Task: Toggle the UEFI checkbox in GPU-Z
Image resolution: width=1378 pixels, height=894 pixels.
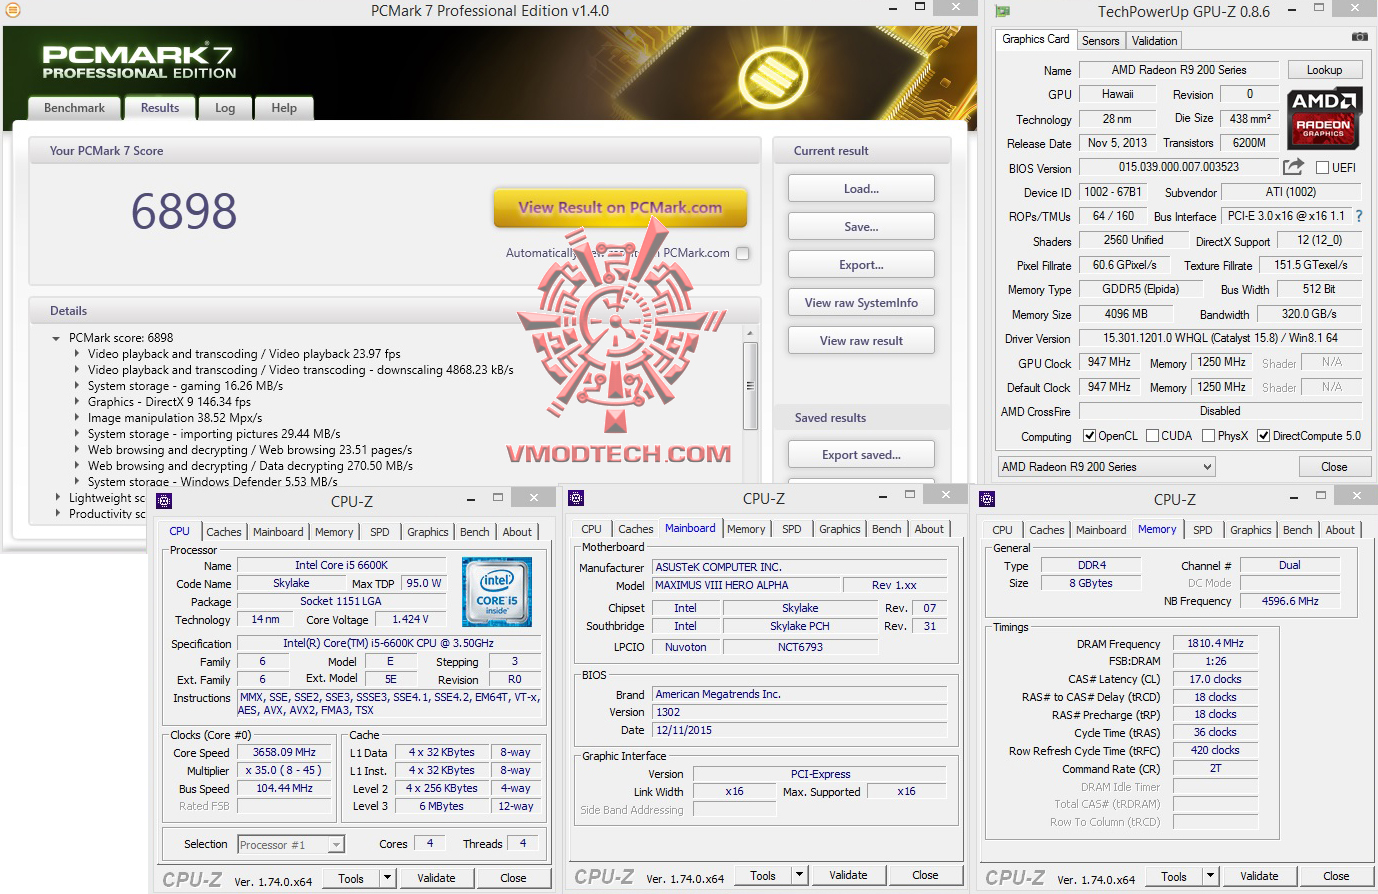Action: tap(1322, 168)
